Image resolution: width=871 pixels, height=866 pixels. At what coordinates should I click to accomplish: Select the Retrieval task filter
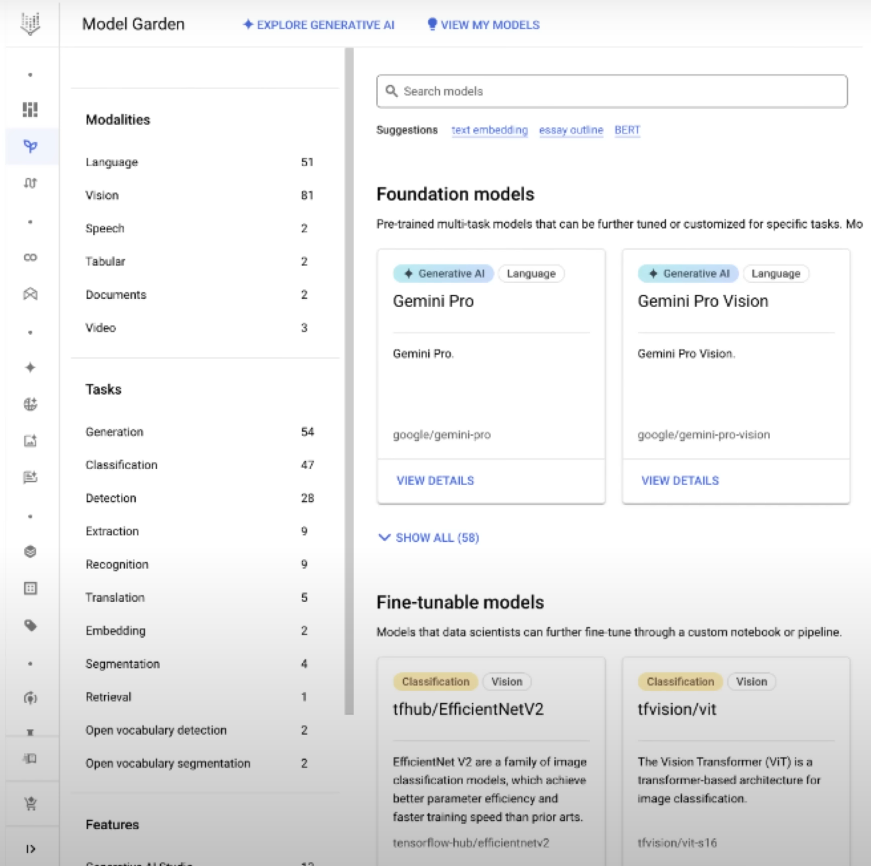click(x=199, y=697)
